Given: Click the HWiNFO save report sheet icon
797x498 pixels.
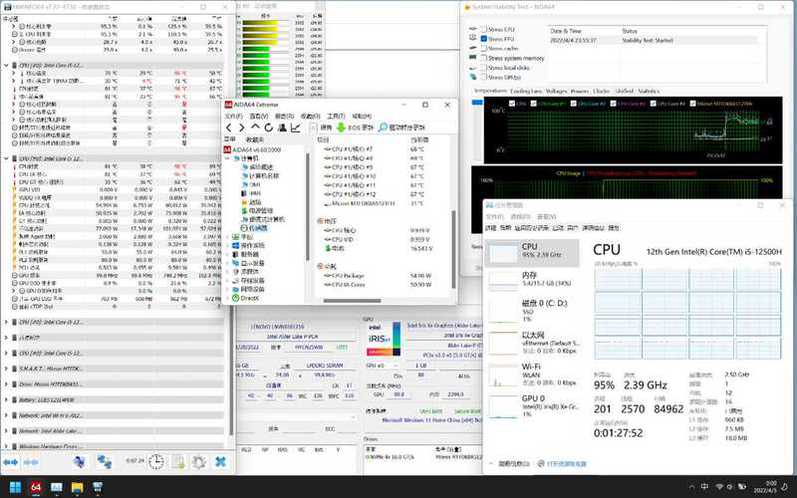Looking at the screenshot, I should (x=178, y=461).
